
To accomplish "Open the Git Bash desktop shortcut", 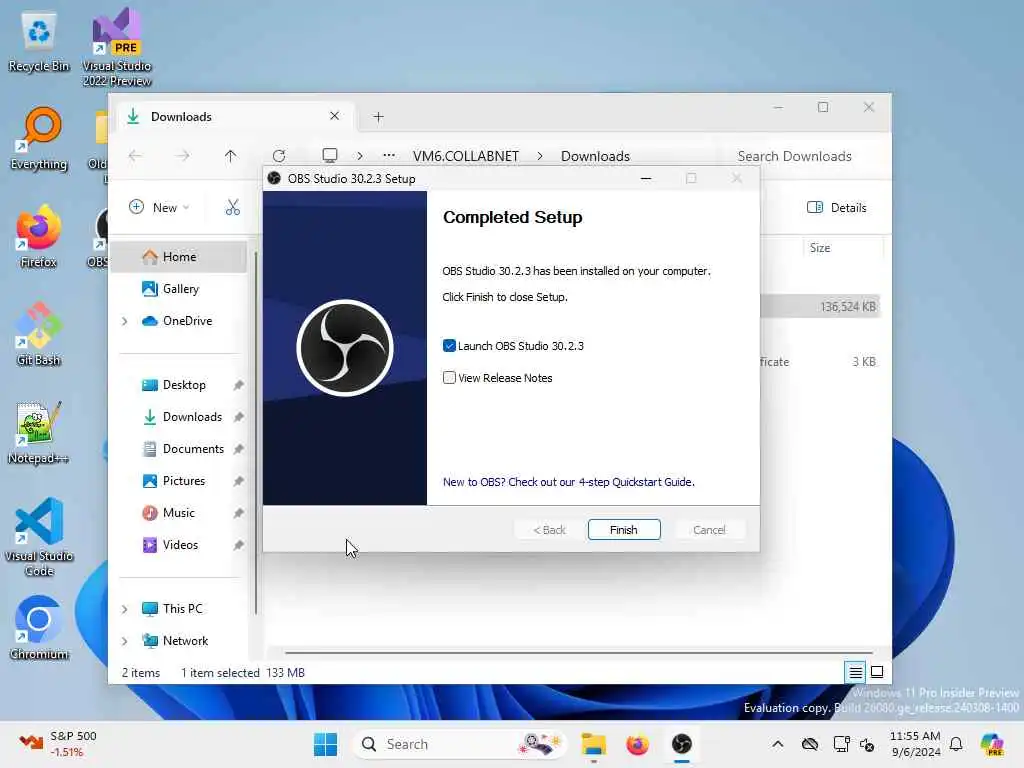I will click(39, 334).
